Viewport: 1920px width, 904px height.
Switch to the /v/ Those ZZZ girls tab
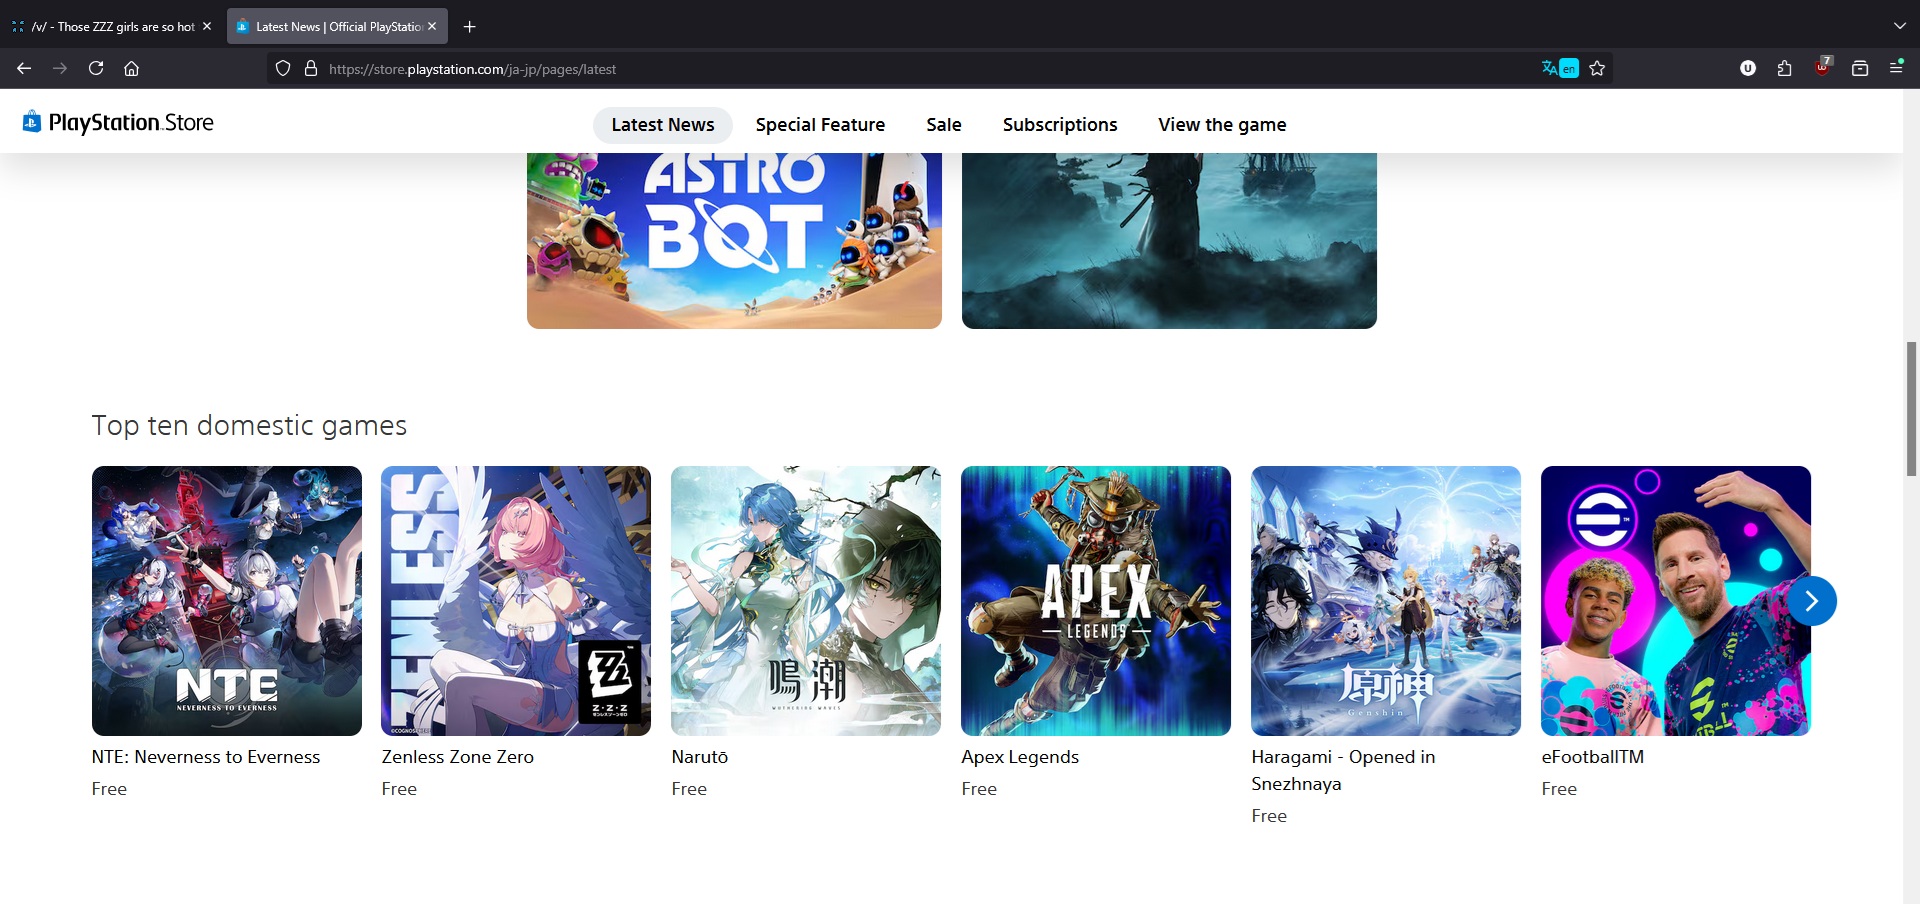(112, 27)
